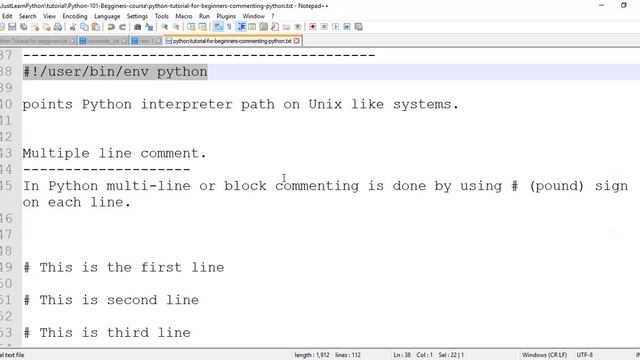Screen dimensions: 640x360
Task: Click 'Windows (CR LF)' in status bar
Action: click(544, 355)
